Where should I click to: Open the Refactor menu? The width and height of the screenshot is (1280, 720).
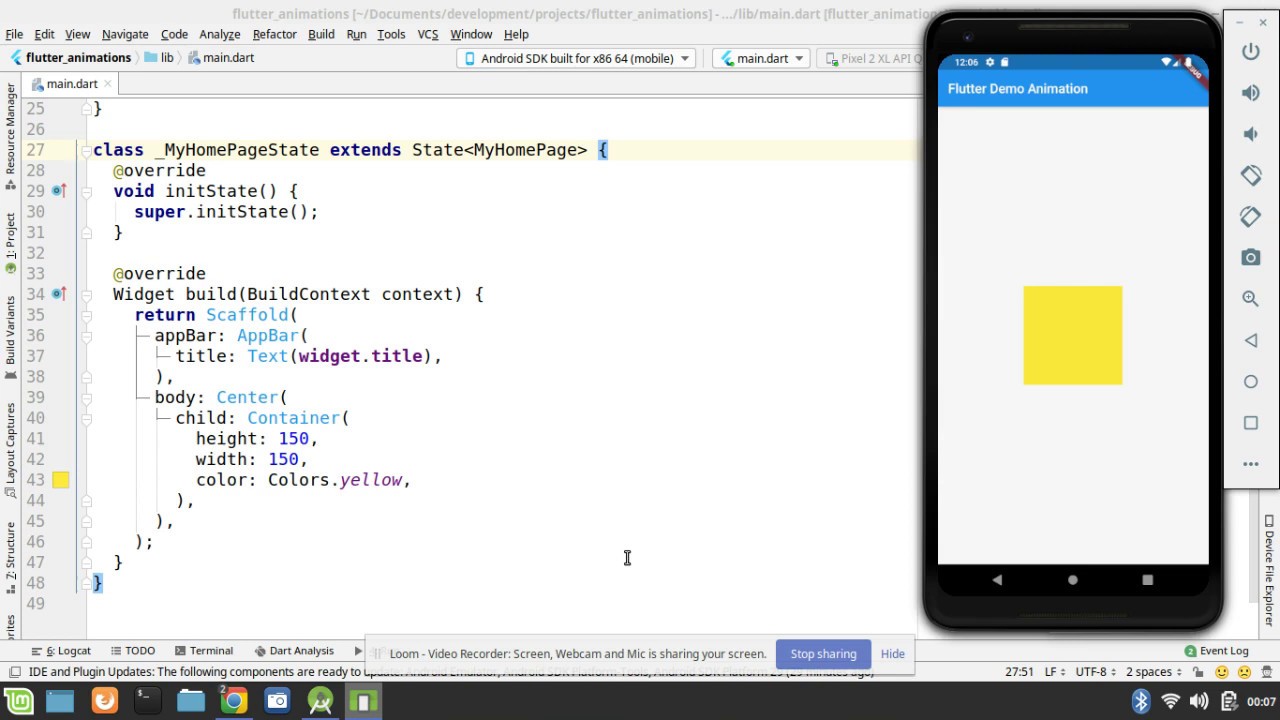click(274, 34)
